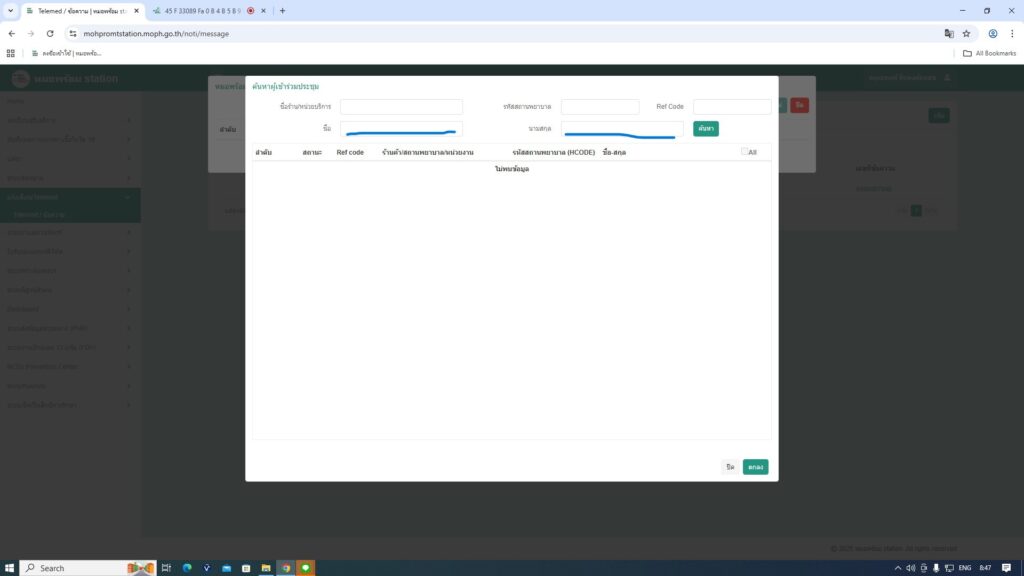The width and height of the screenshot is (1024, 576).
Task: Click the green ค้นหา search button
Action: pos(705,129)
